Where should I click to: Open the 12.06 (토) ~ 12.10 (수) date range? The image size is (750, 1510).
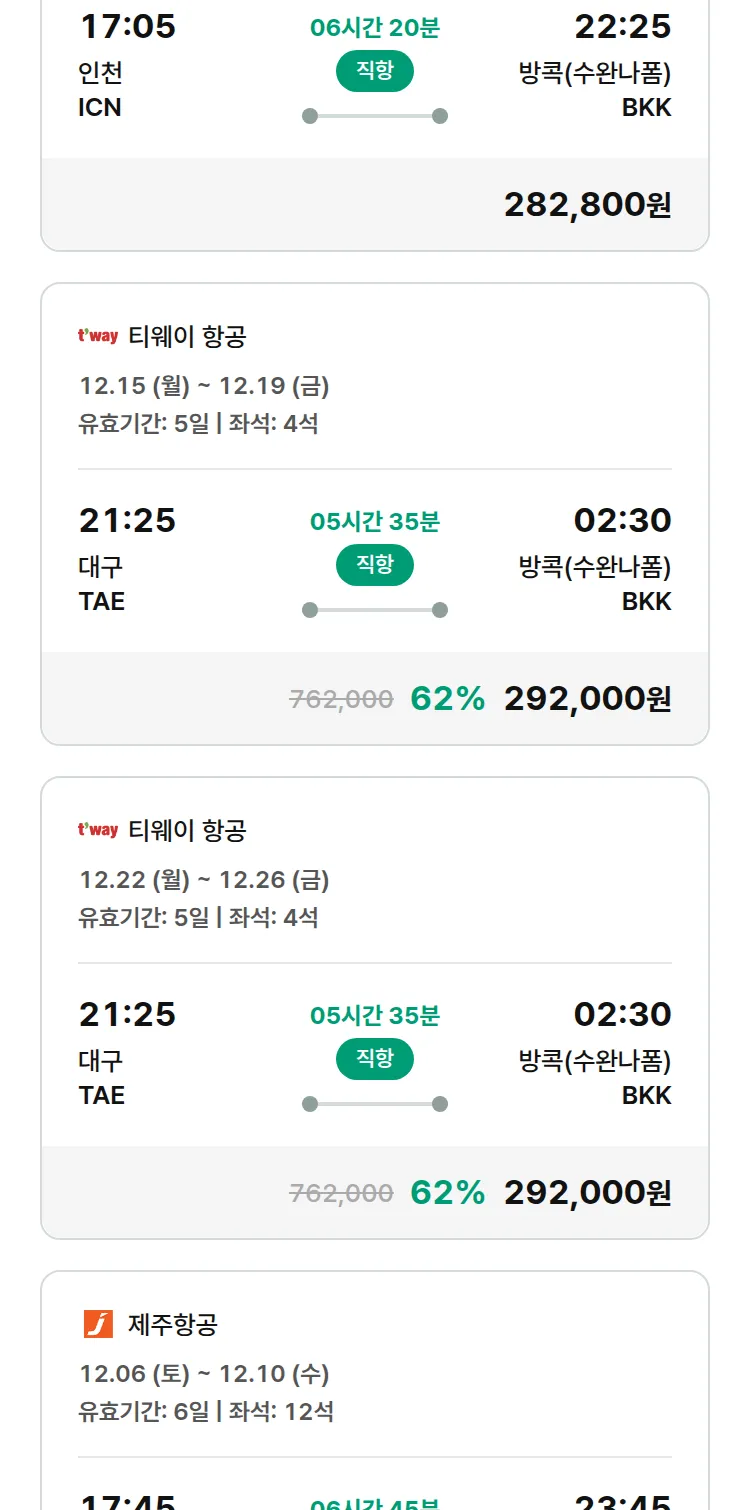[x=204, y=1374]
